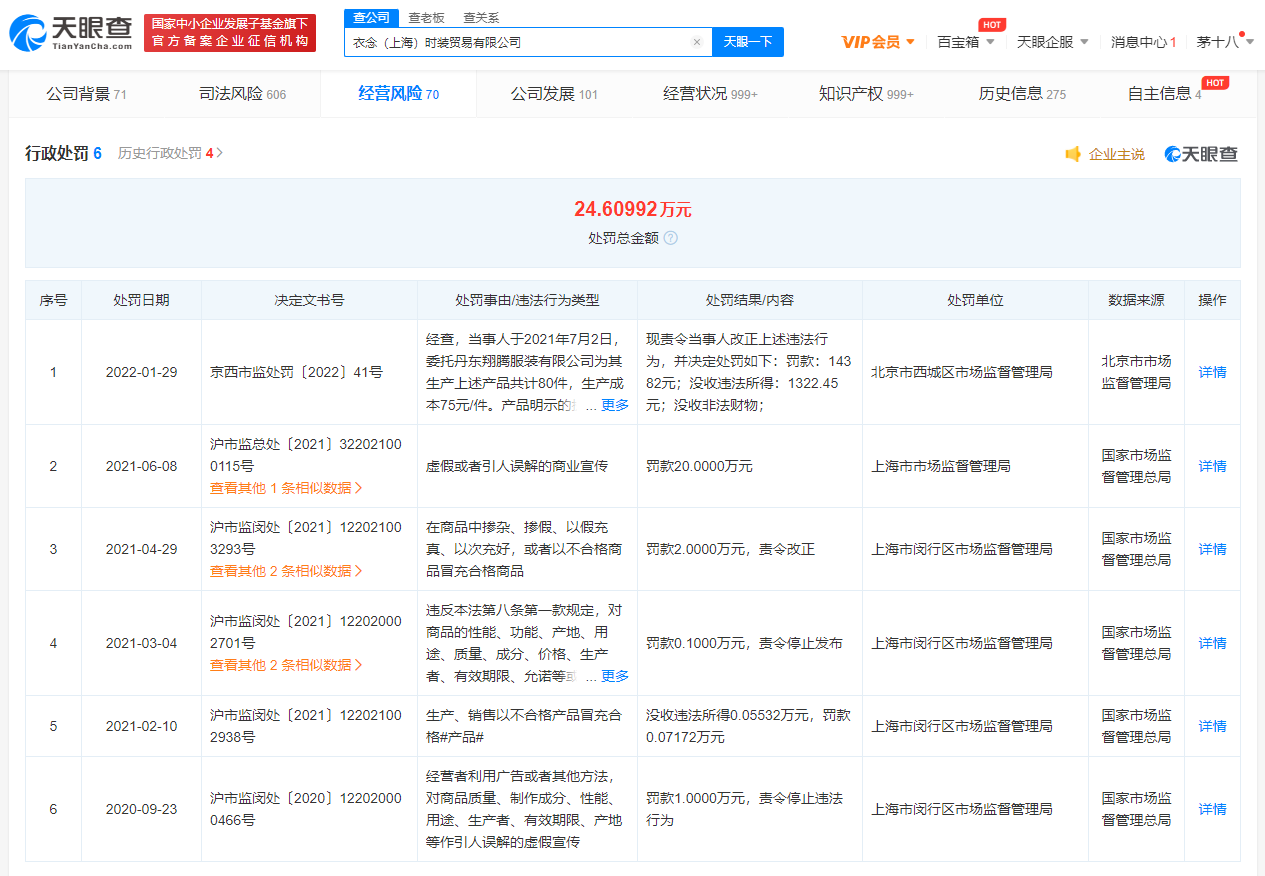Screen dimensions: 1265x876
Task: Open the VIP会员 dropdown
Action: [x=878, y=42]
